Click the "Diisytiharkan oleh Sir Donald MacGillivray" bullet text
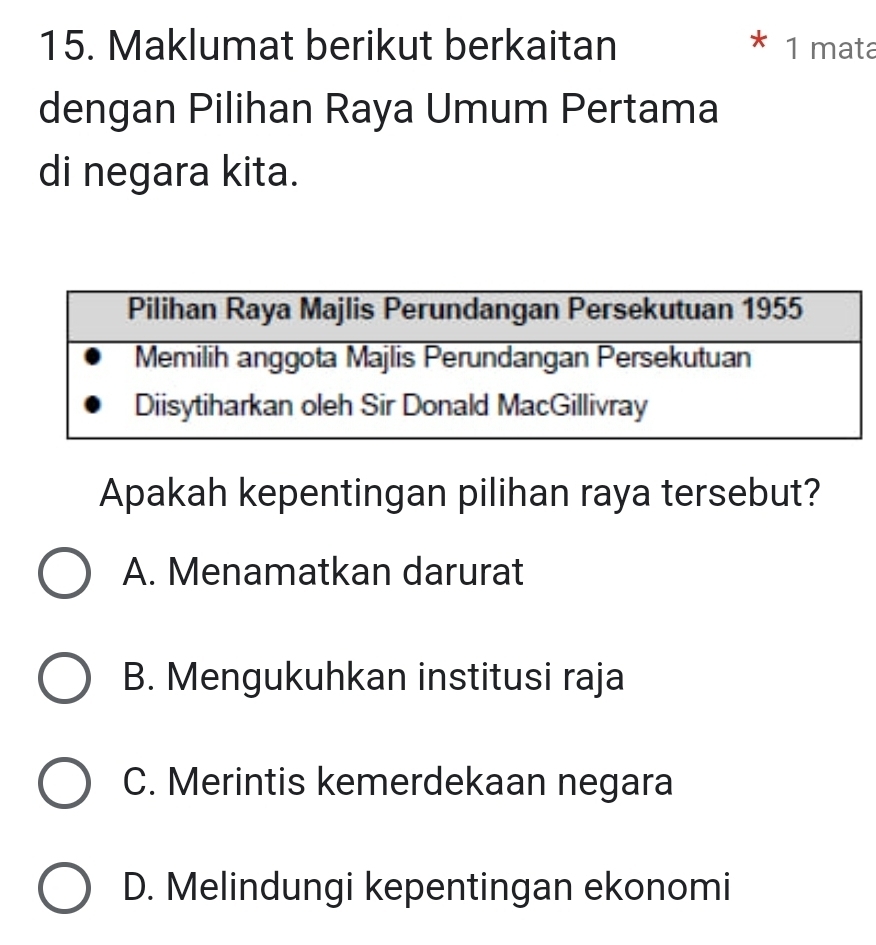This screenshot has width=876, height=945. point(391,407)
